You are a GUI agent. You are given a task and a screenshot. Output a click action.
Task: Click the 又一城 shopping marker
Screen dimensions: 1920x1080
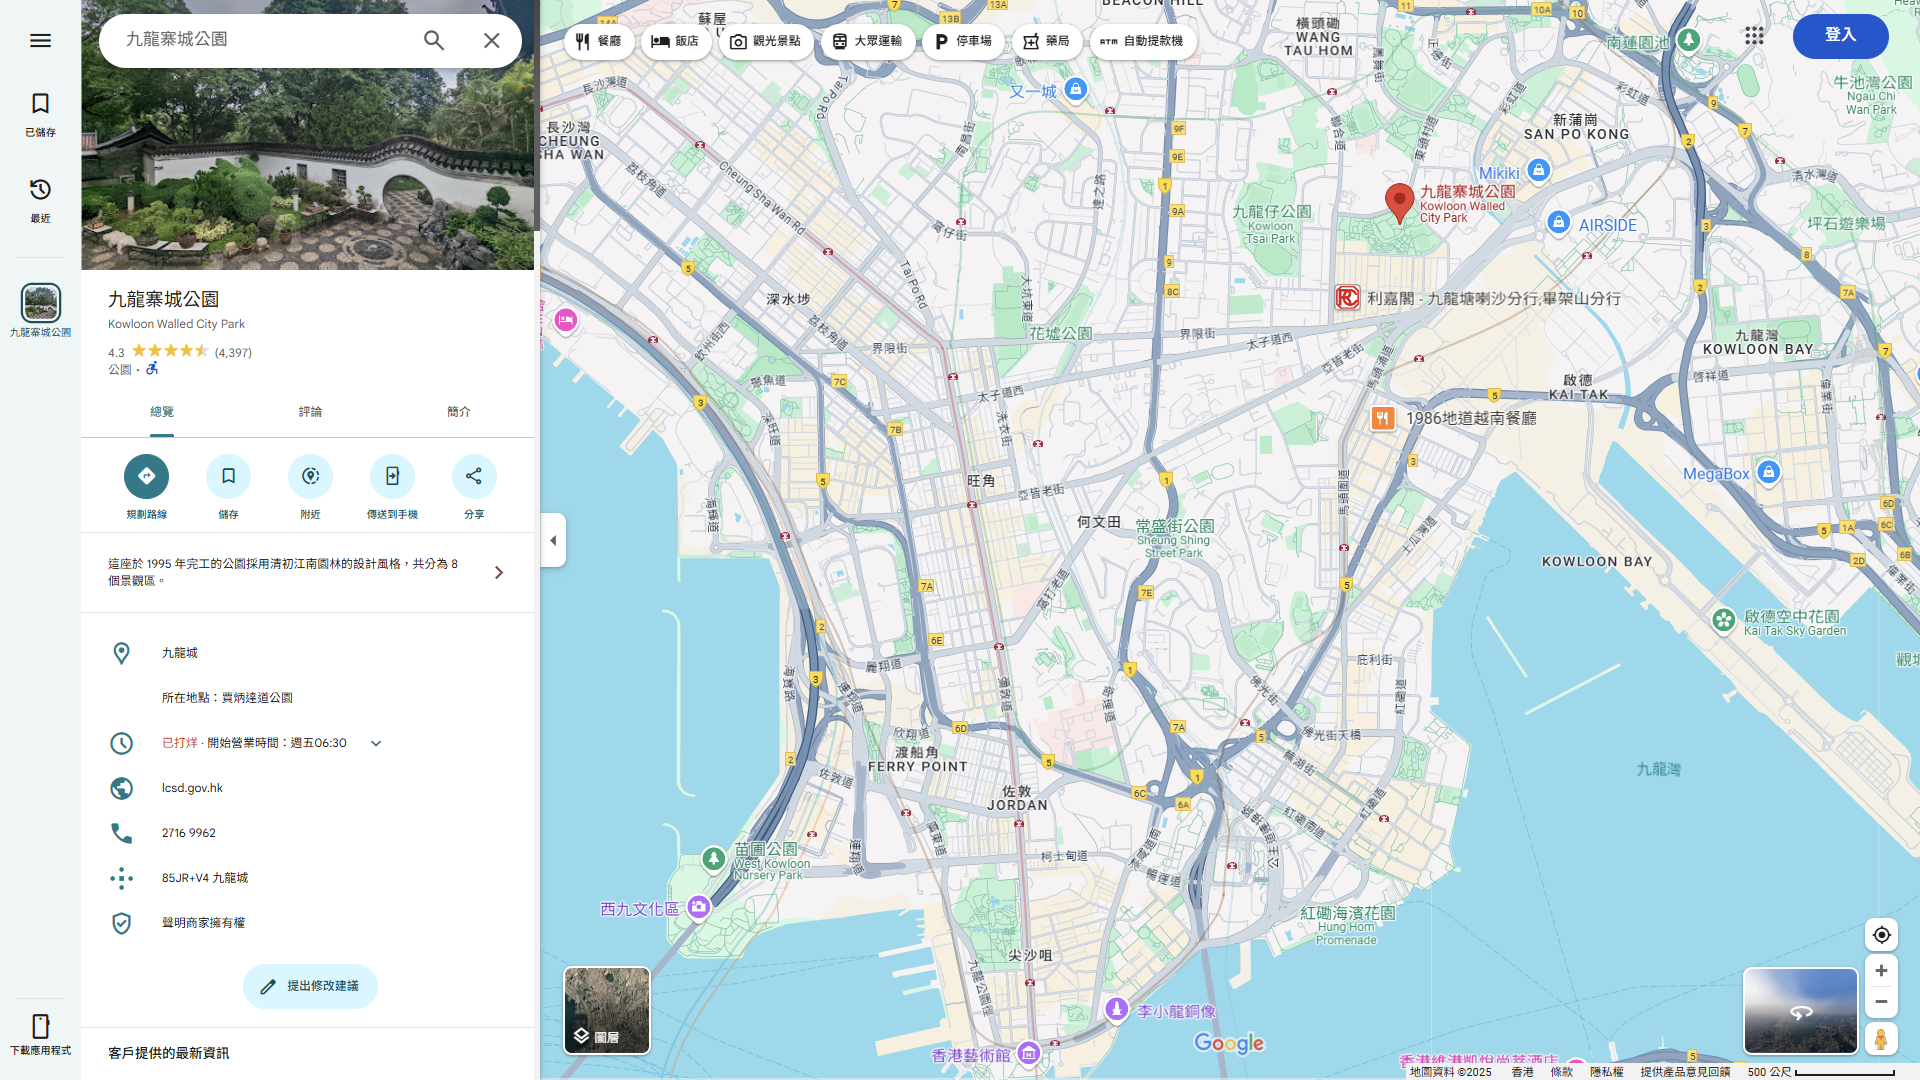point(1075,89)
